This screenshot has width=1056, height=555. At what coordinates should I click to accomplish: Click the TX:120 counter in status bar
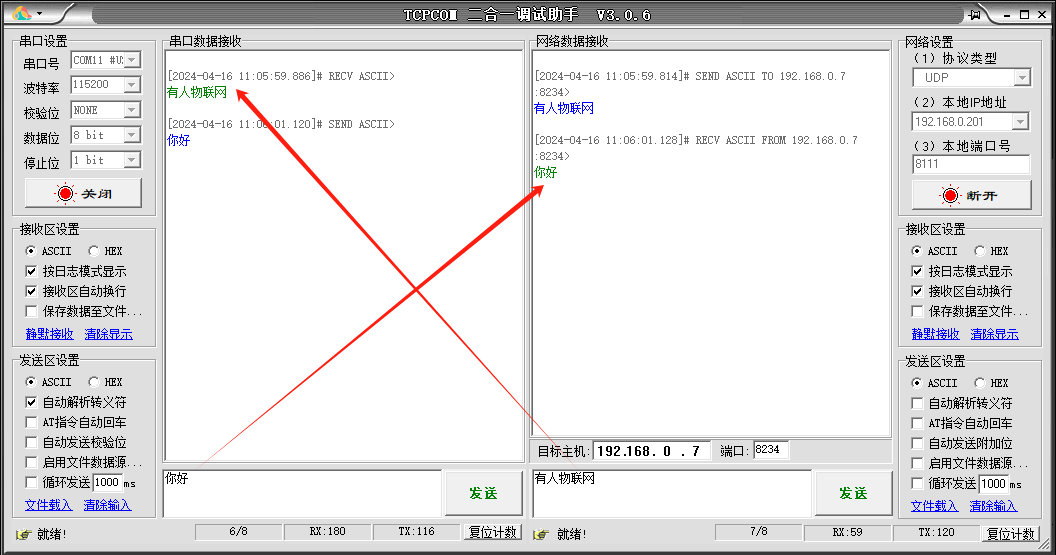click(937, 532)
